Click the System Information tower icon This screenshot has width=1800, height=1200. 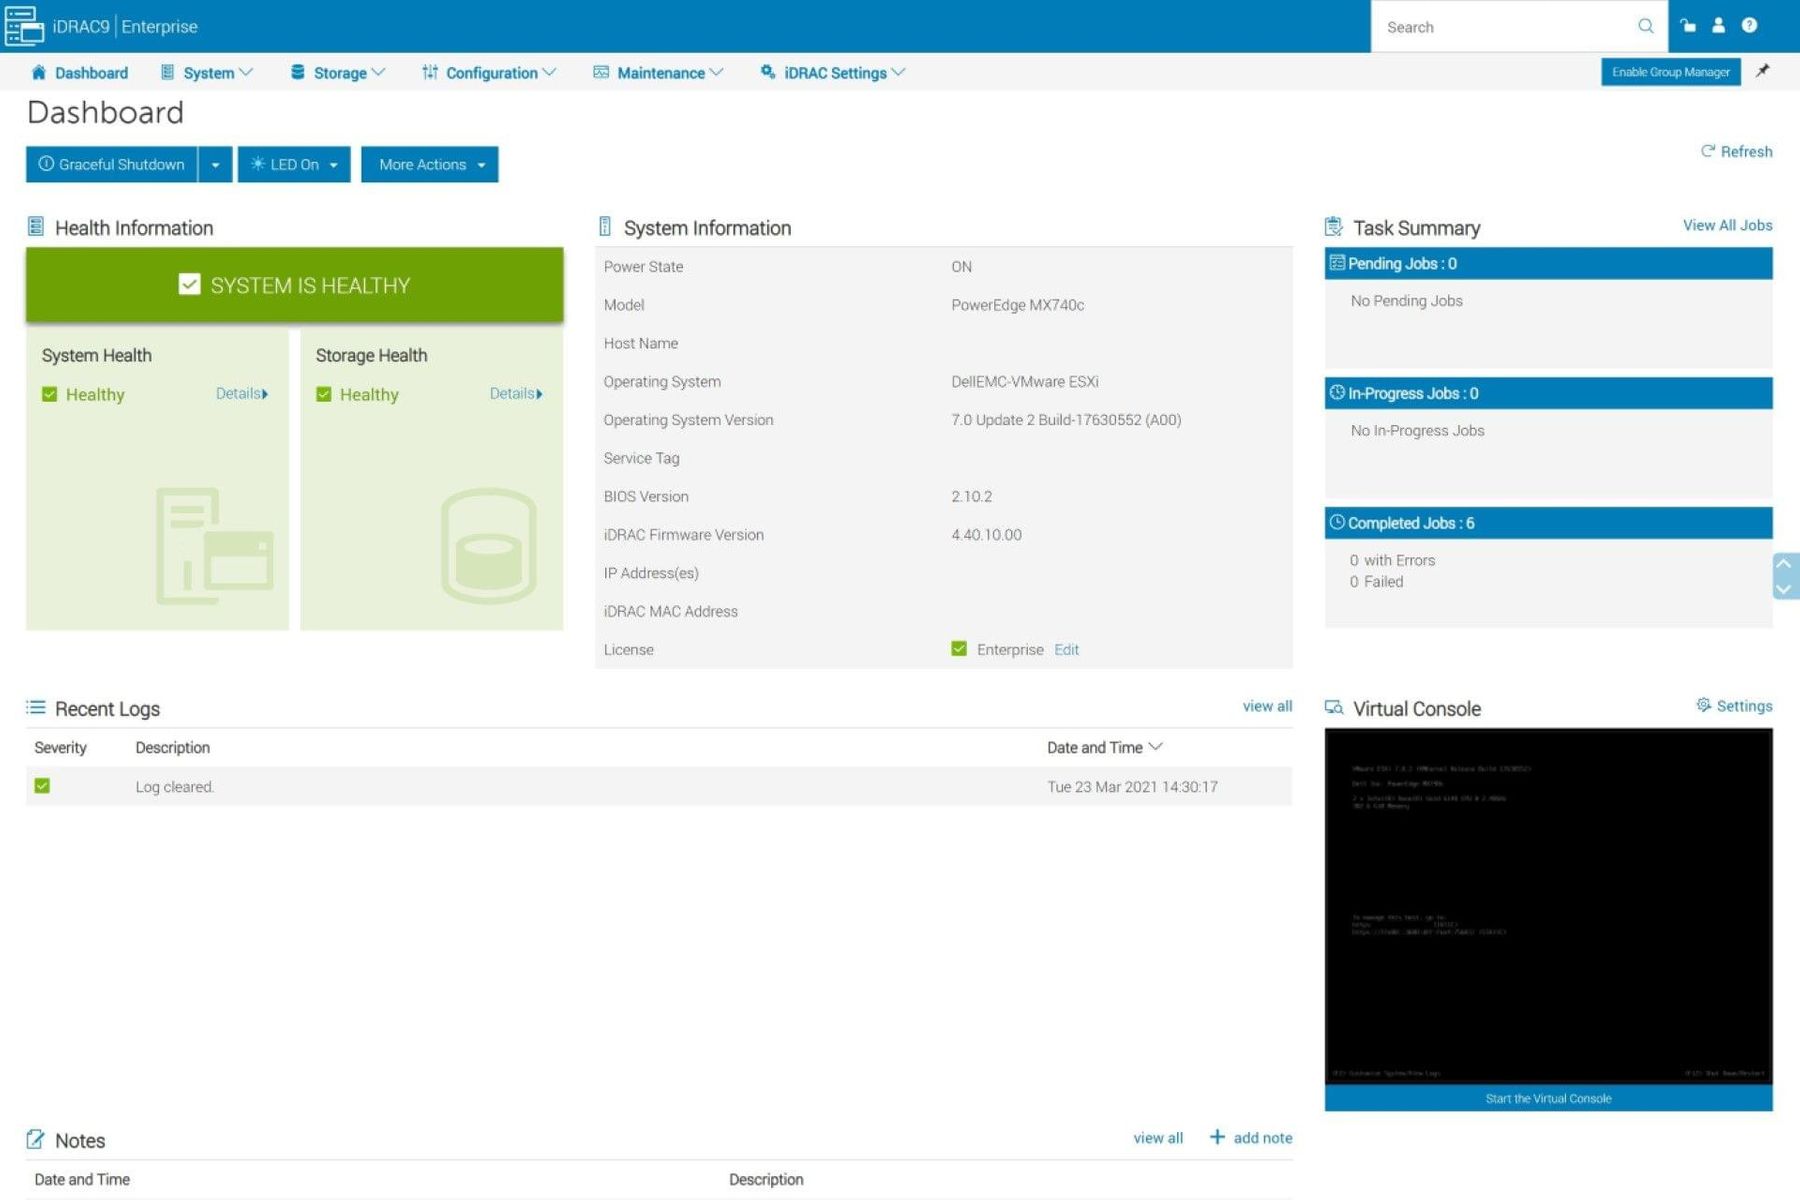click(605, 227)
